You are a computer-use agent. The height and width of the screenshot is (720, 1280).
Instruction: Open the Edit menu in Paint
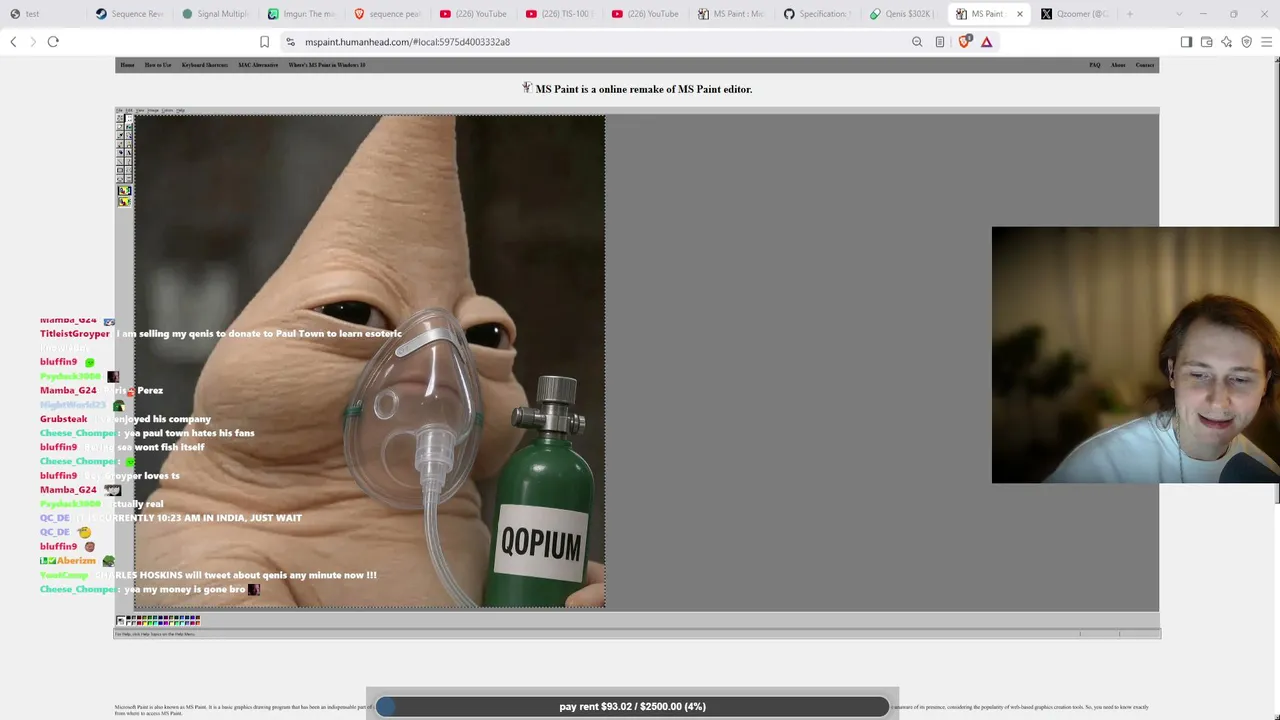click(129, 110)
